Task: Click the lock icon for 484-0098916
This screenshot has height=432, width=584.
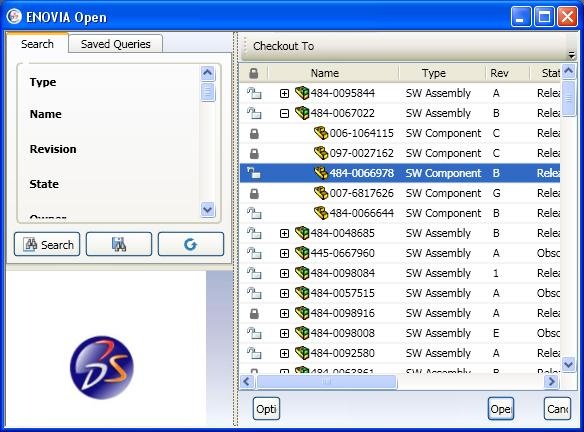Action: click(254, 313)
